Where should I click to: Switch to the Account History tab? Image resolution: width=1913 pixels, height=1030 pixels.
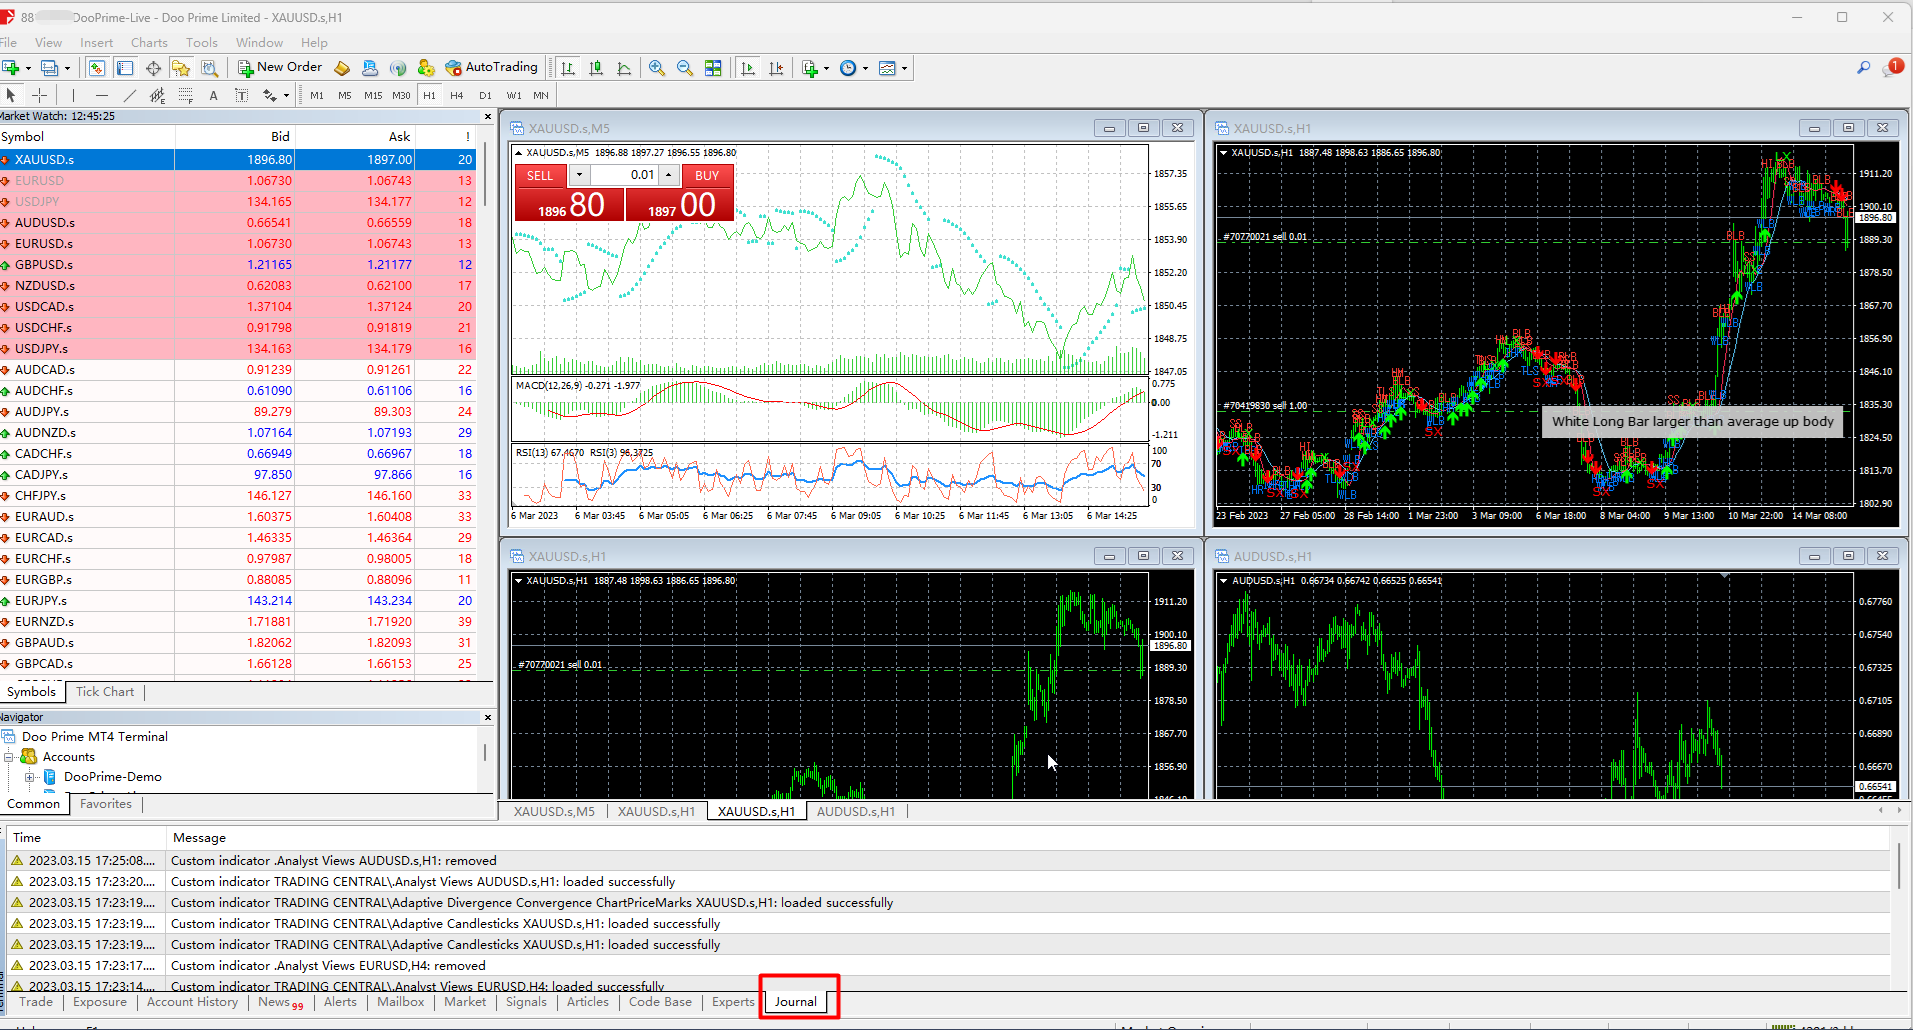192,1002
